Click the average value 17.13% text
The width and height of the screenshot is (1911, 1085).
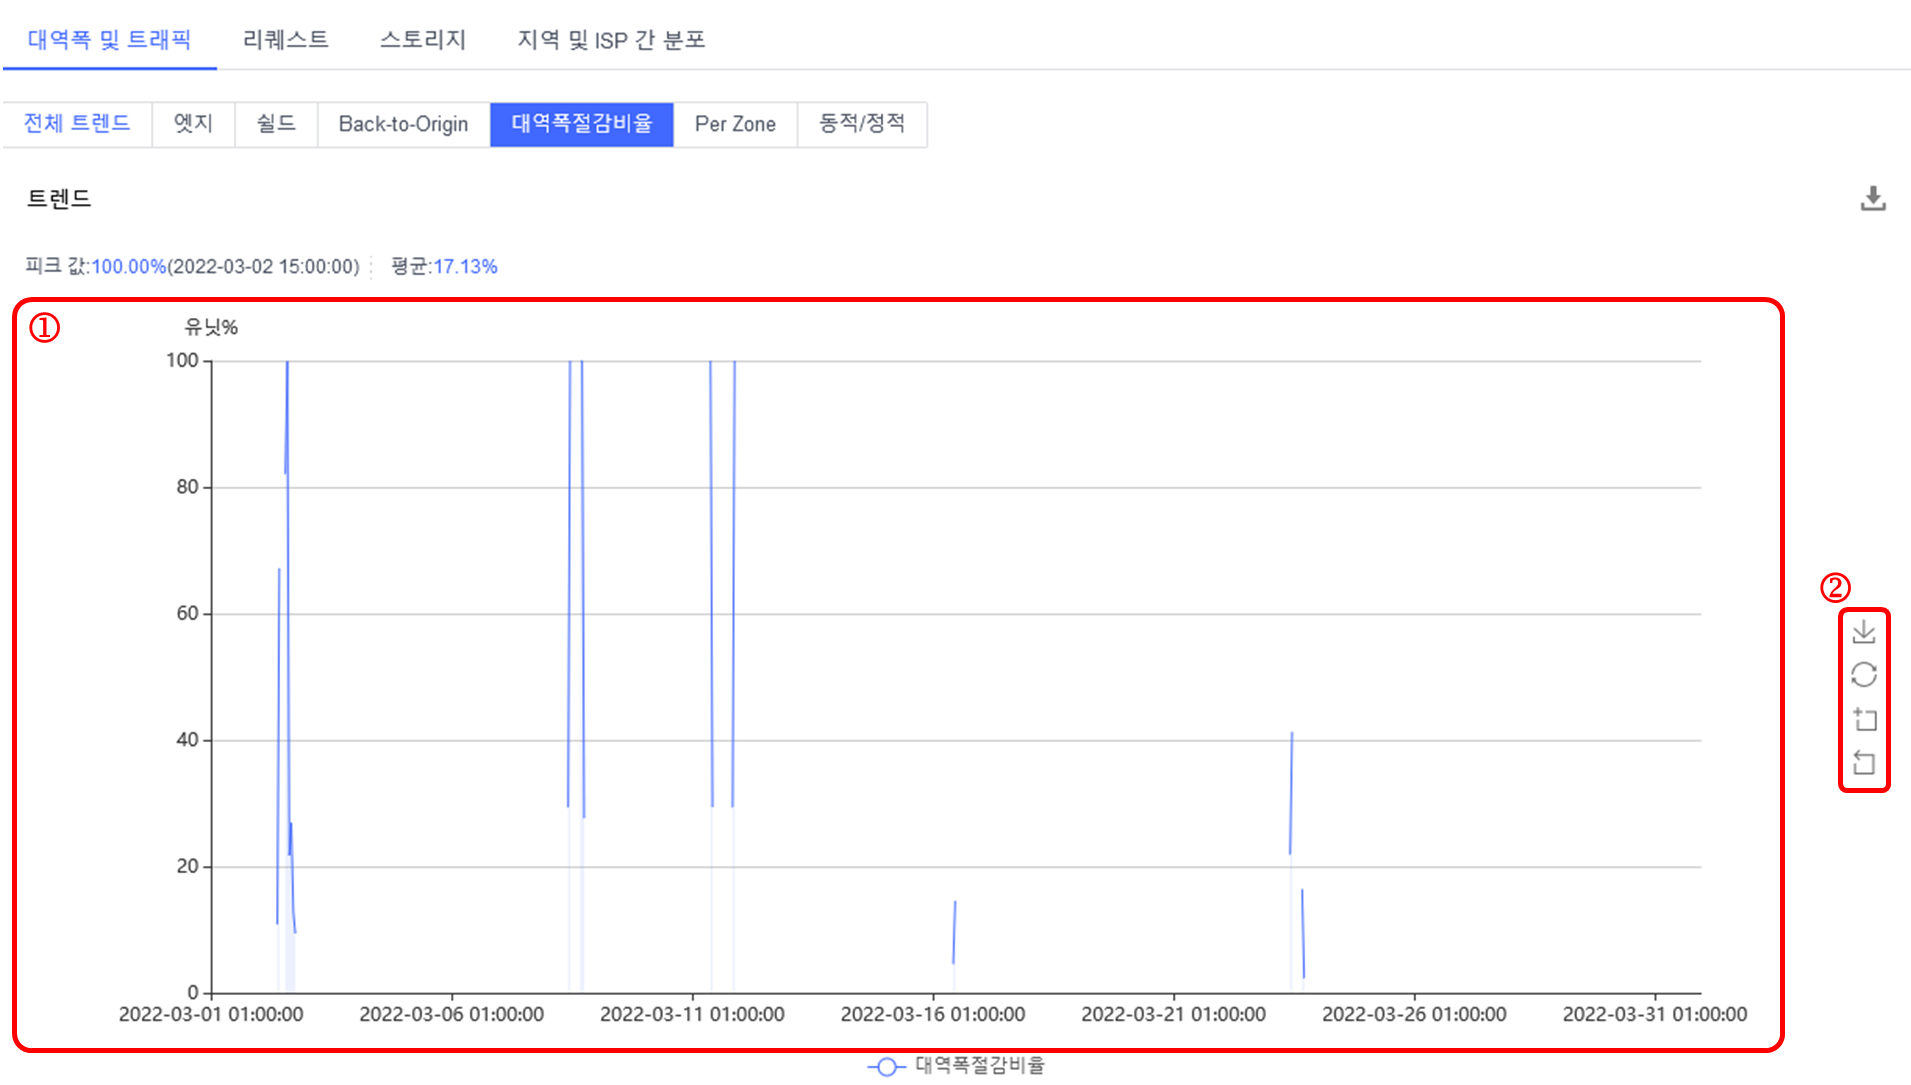coord(465,267)
